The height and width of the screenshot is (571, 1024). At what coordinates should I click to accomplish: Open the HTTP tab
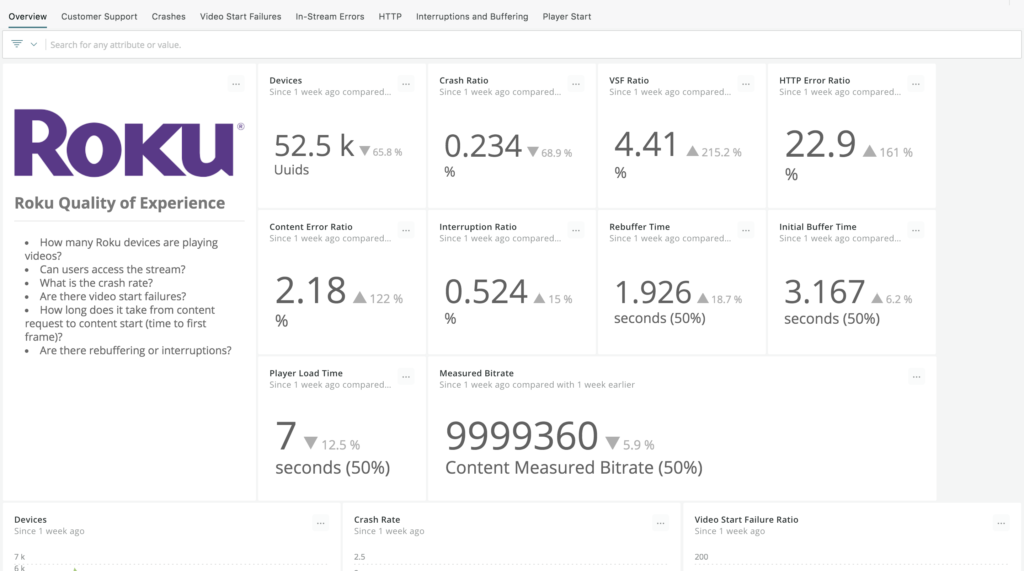(390, 16)
